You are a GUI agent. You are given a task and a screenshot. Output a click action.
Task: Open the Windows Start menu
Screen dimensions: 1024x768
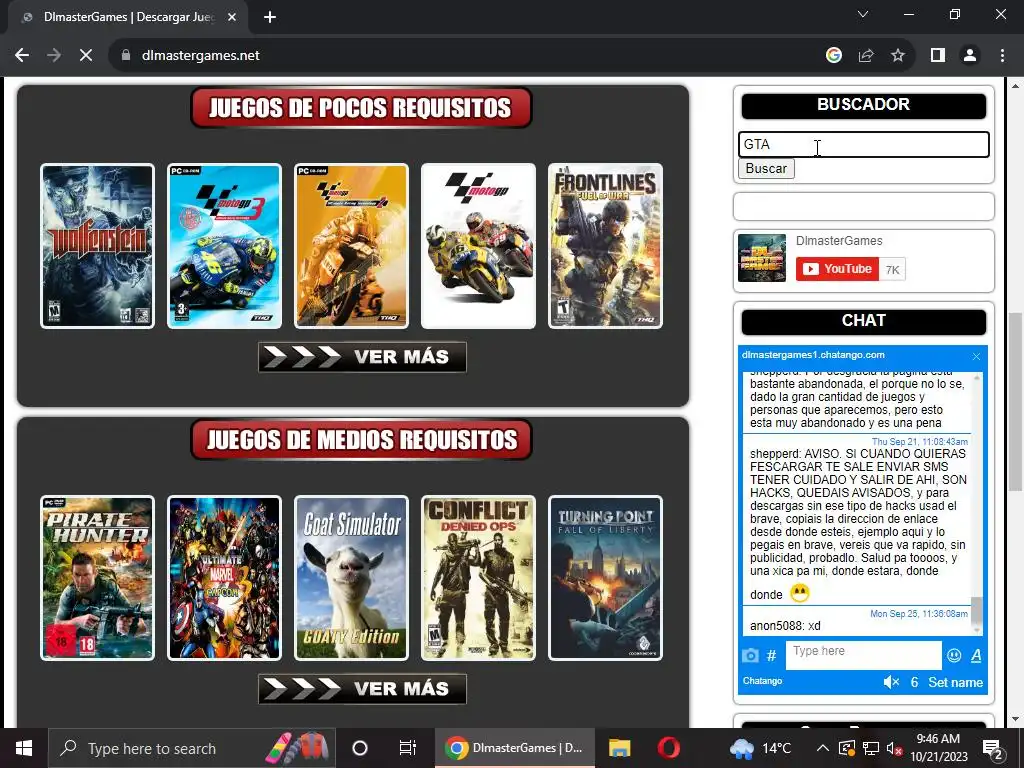(24, 748)
